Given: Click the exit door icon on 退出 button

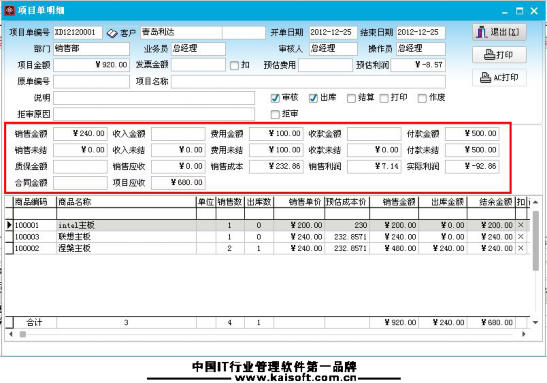Looking at the screenshot, I should point(482,32).
